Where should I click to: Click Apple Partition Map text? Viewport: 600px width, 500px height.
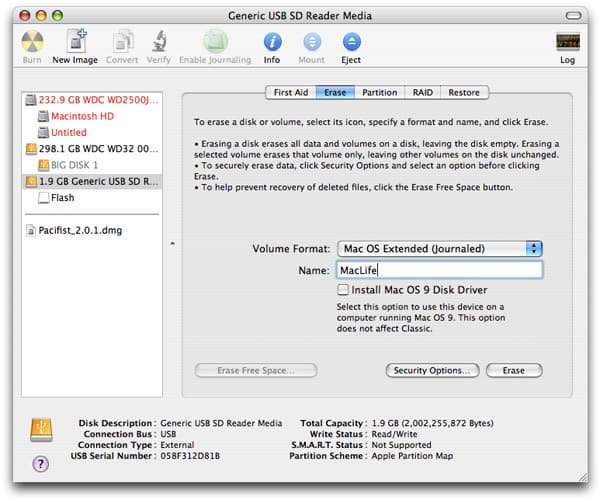[x=412, y=456]
